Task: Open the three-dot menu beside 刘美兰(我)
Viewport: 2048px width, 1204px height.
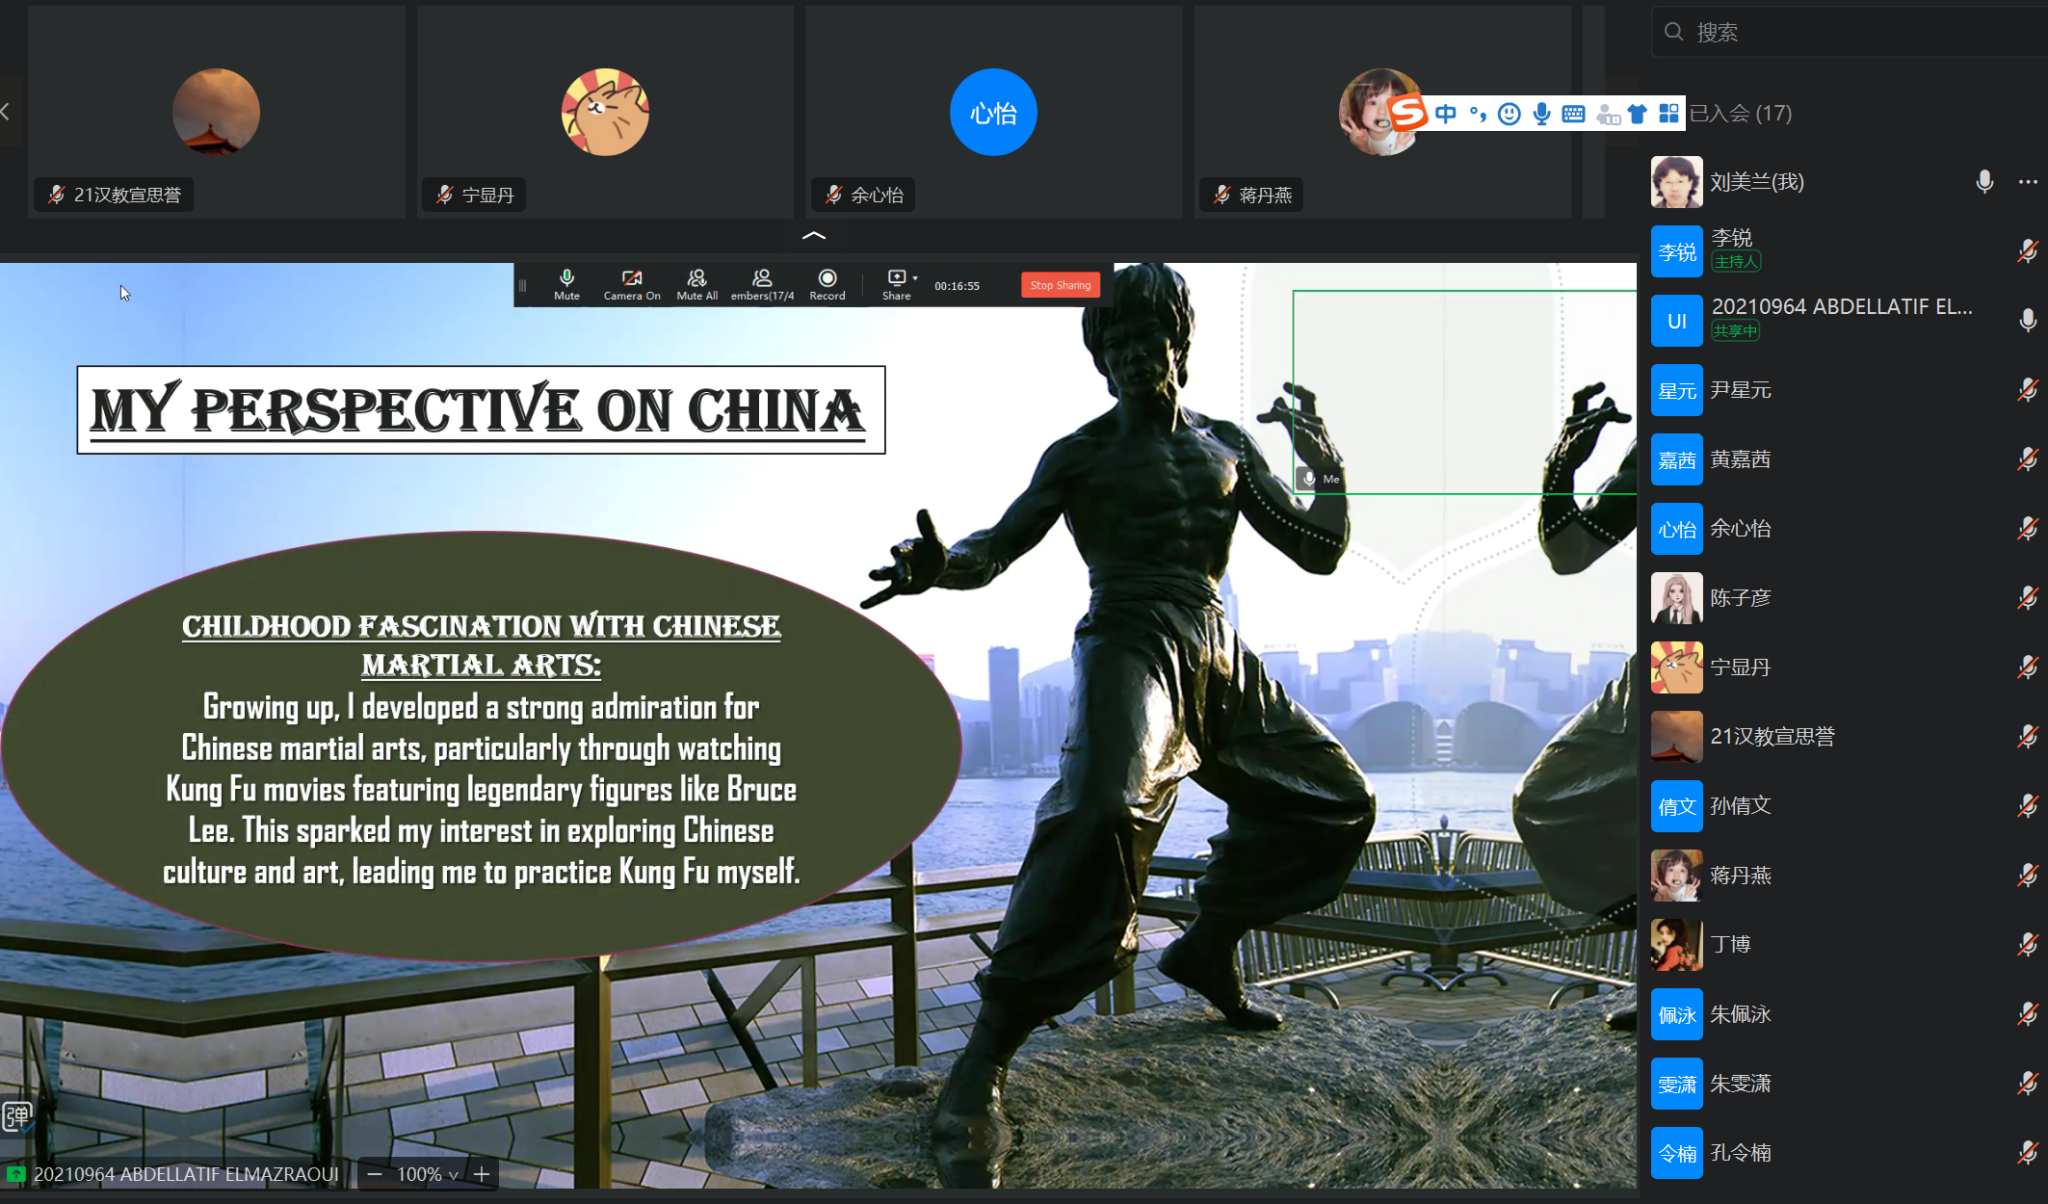Action: coord(2027,181)
